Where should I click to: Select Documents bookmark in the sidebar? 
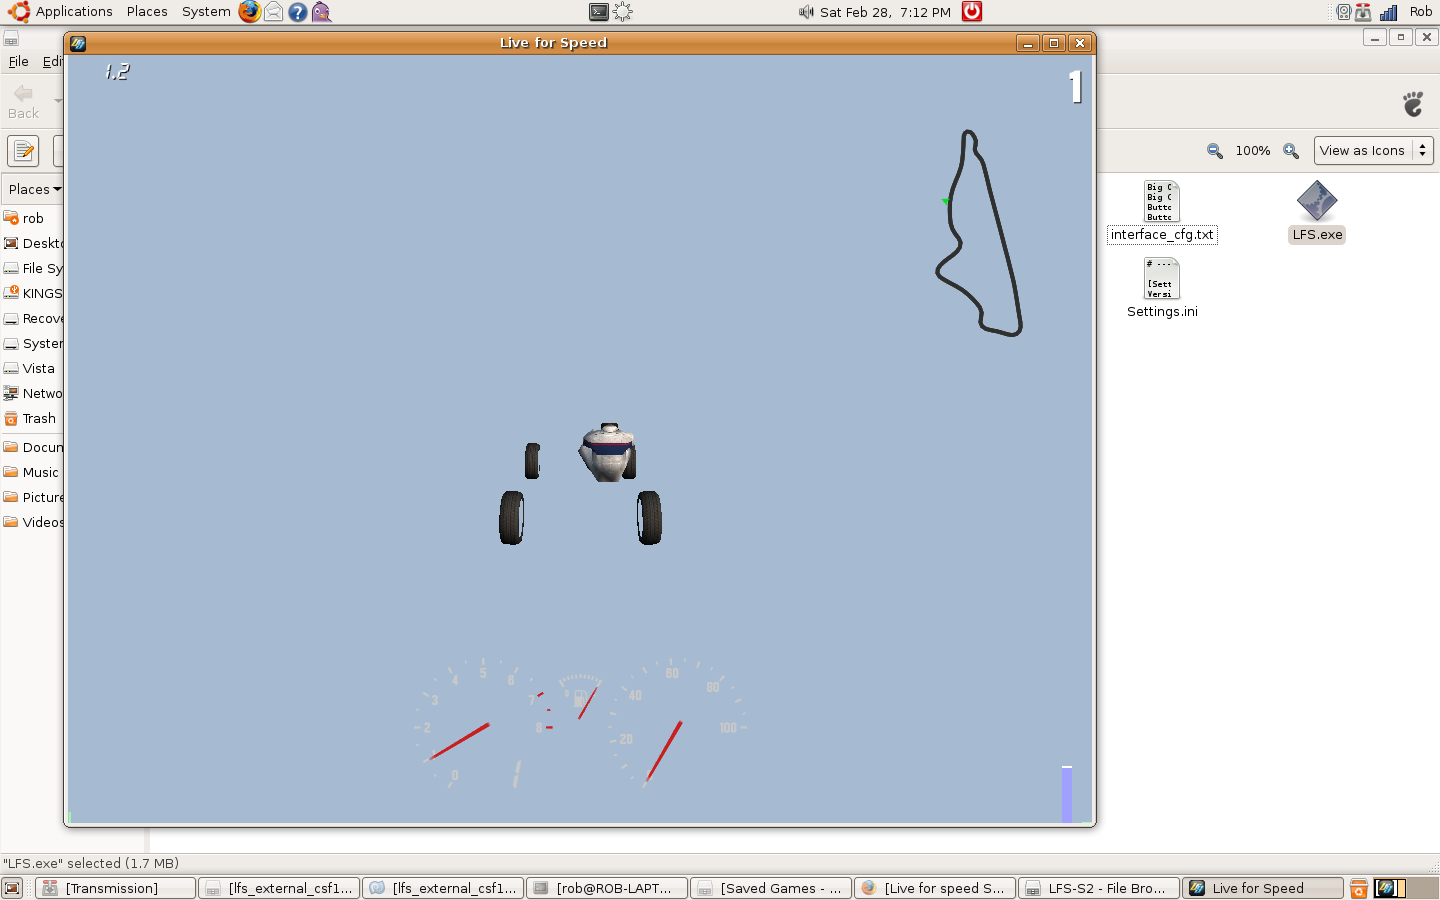[x=33, y=447]
